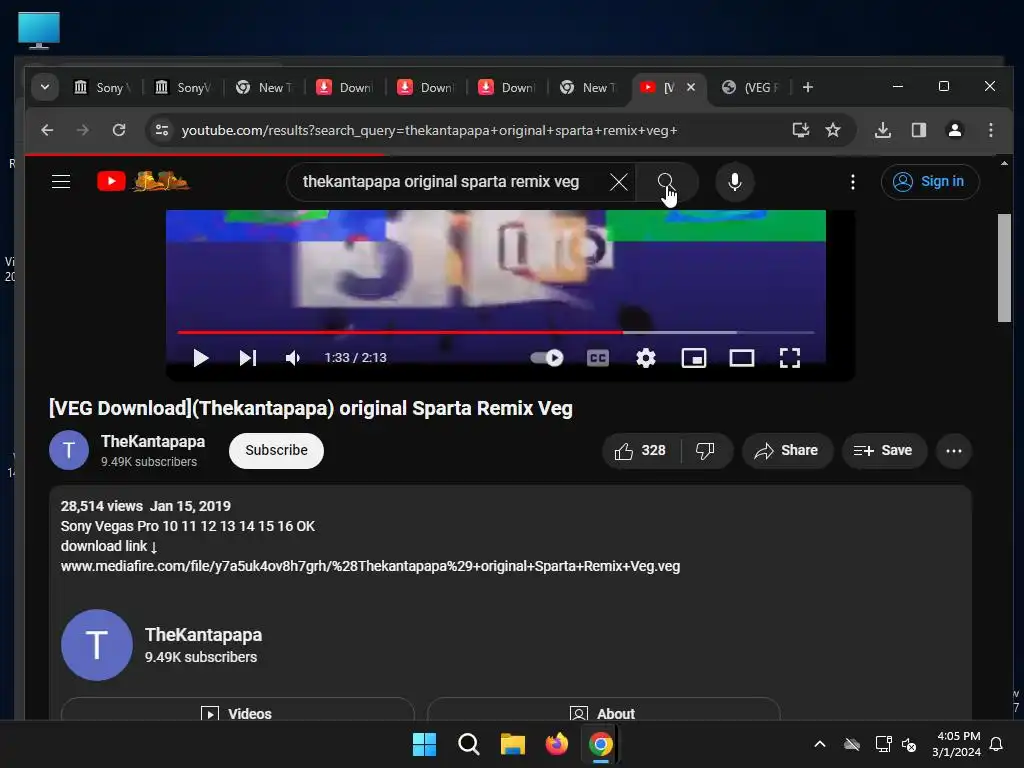Toggle the autoplay switch
Image resolution: width=1024 pixels, height=768 pixels.
tap(547, 358)
